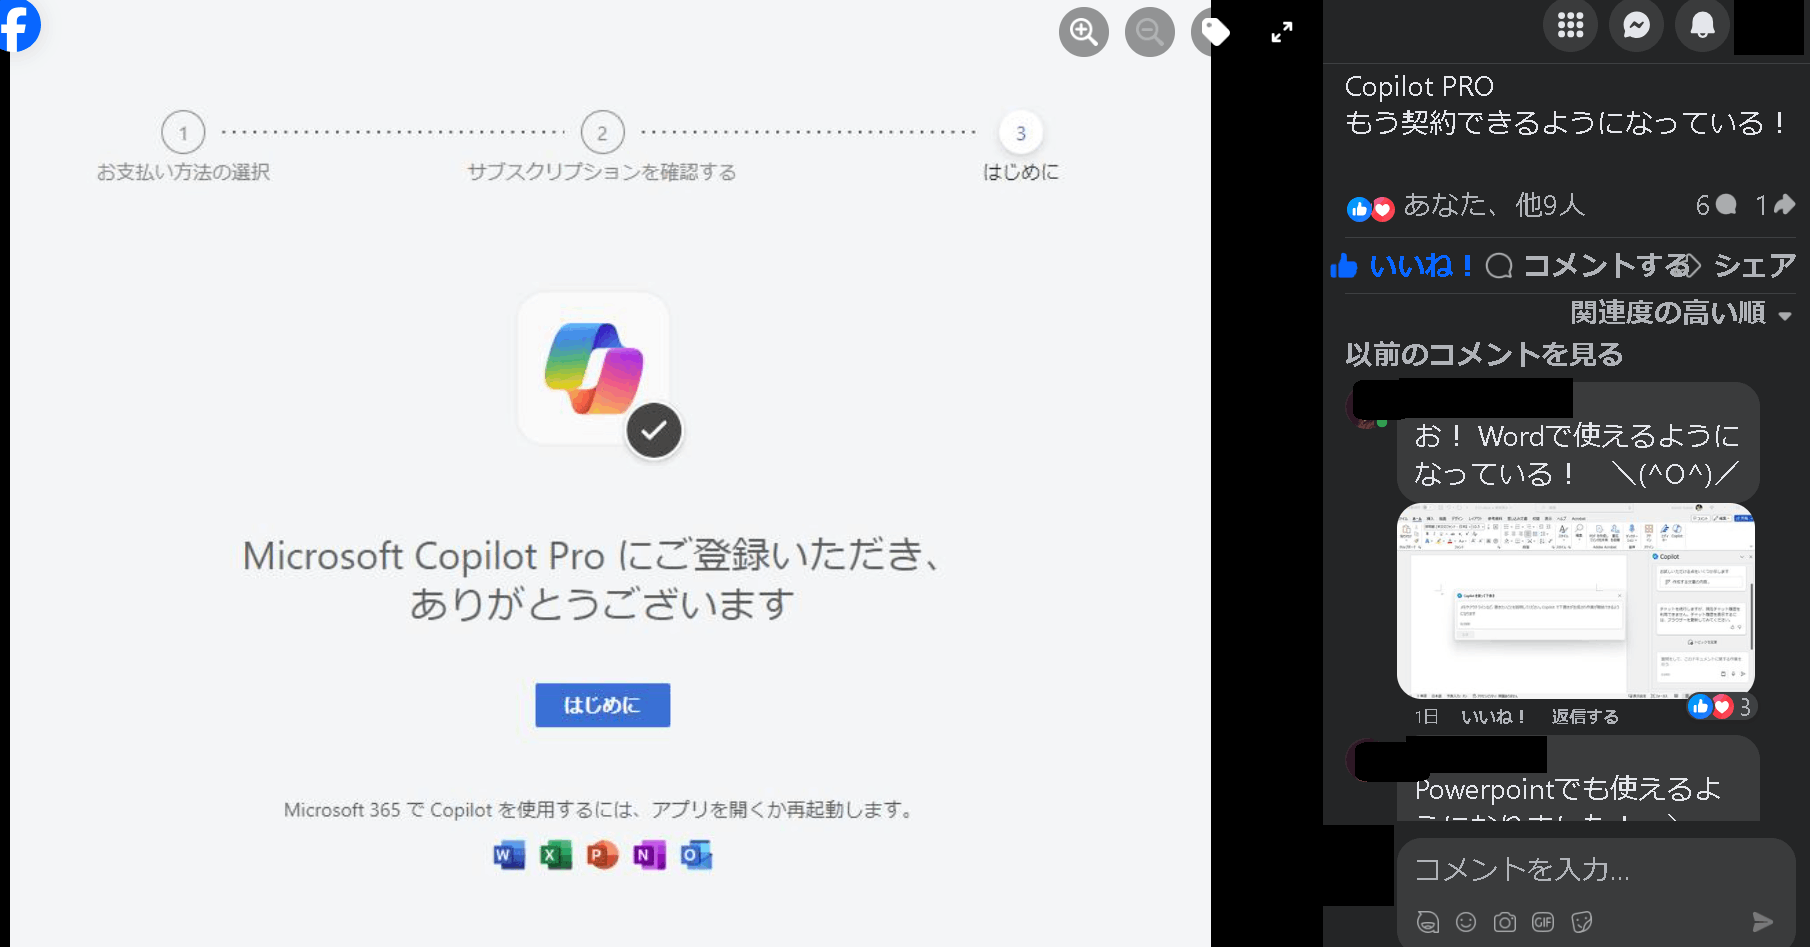Click step 2 circle サブスクリプションを確認する
1810x947 pixels.
(x=602, y=132)
